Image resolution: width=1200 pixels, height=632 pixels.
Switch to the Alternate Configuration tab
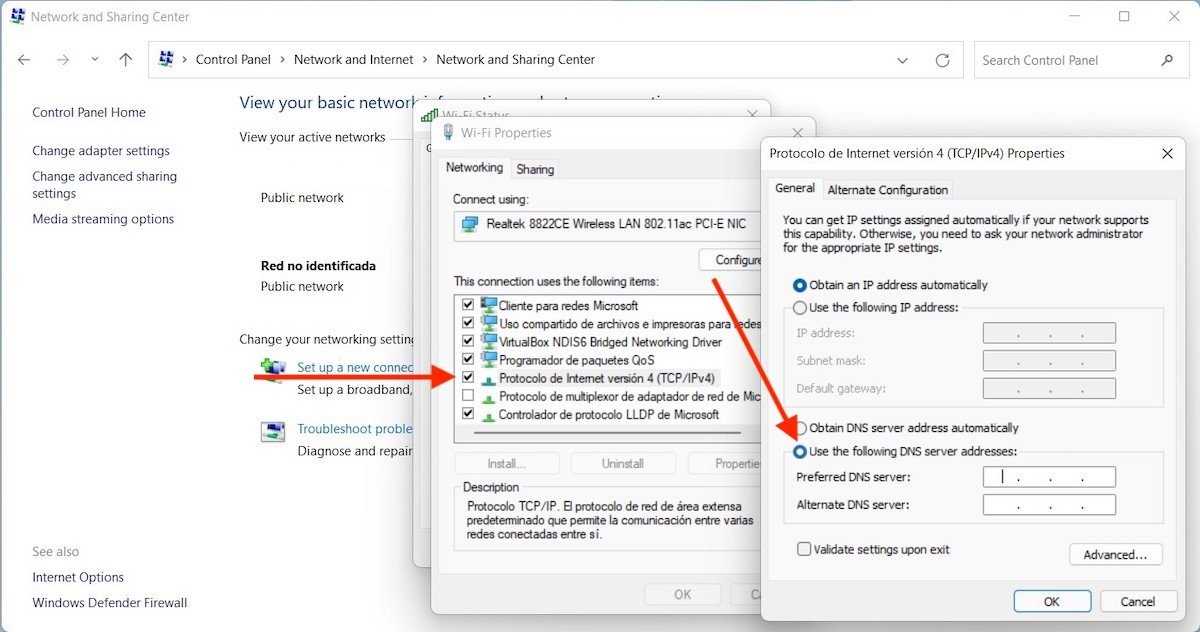[887, 190]
